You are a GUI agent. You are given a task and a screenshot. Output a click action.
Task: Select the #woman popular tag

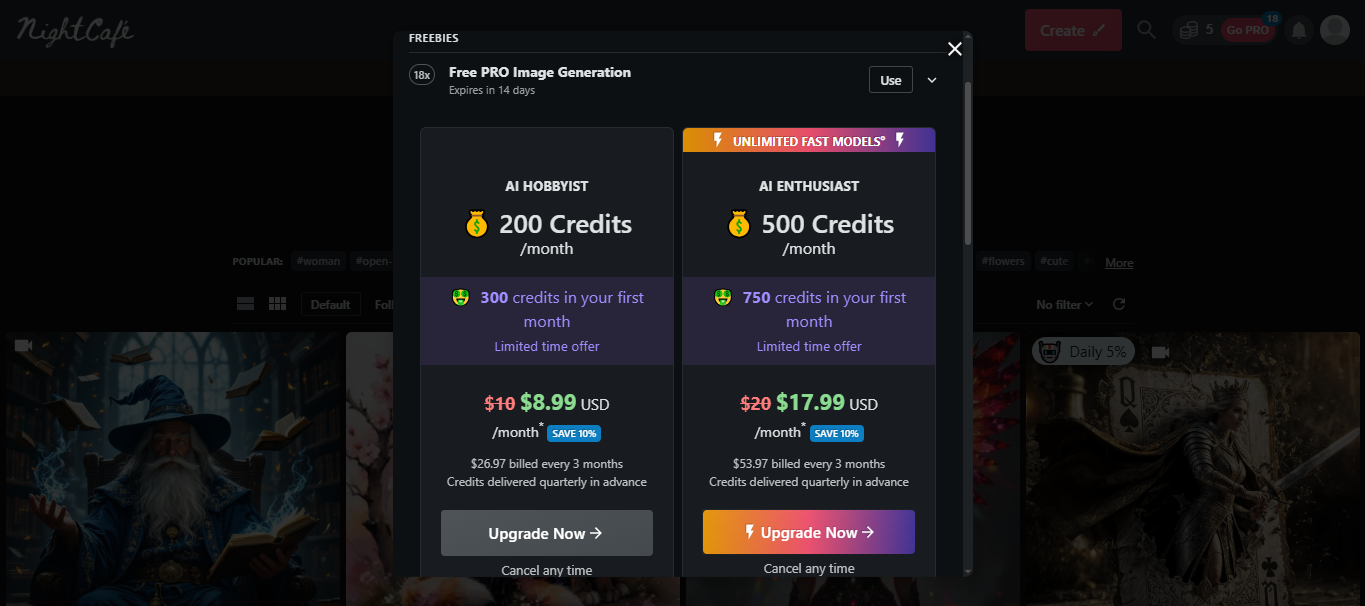(318, 262)
